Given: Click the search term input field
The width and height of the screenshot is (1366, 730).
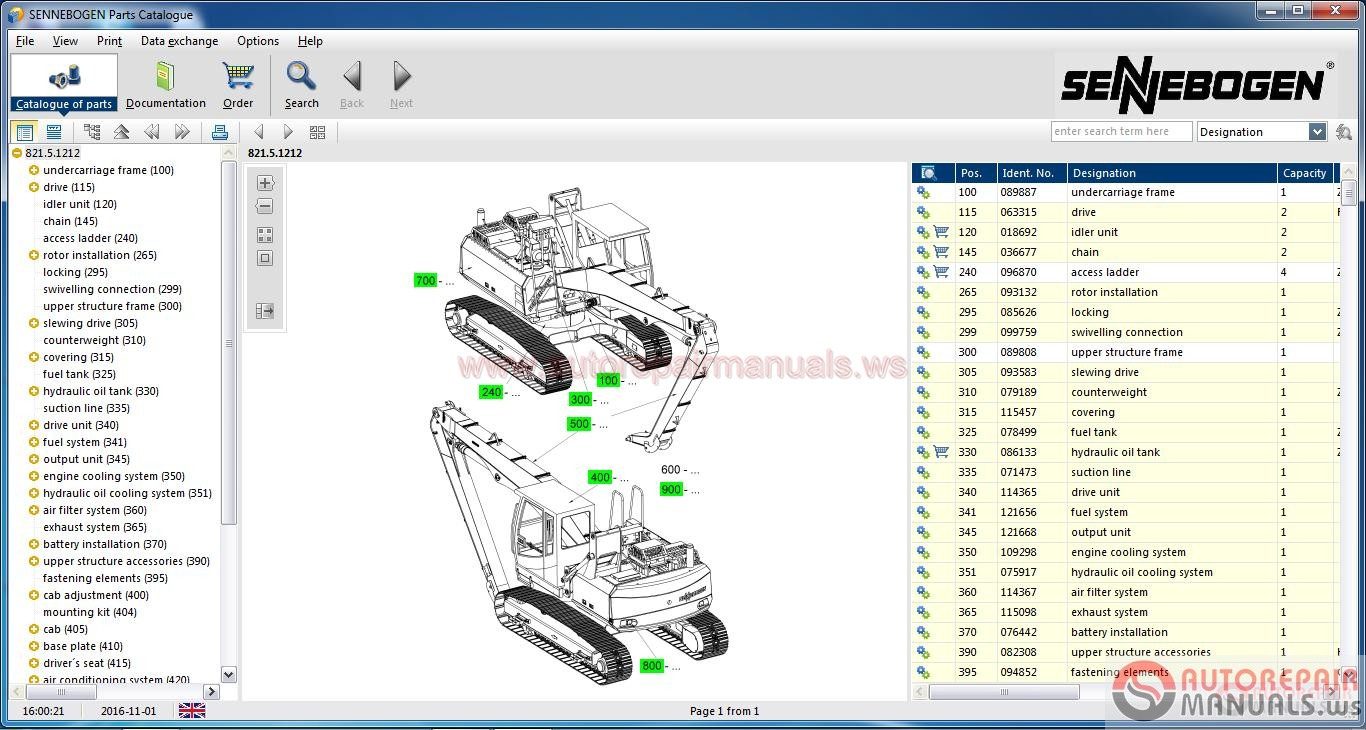Looking at the screenshot, I should (x=1121, y=132).
